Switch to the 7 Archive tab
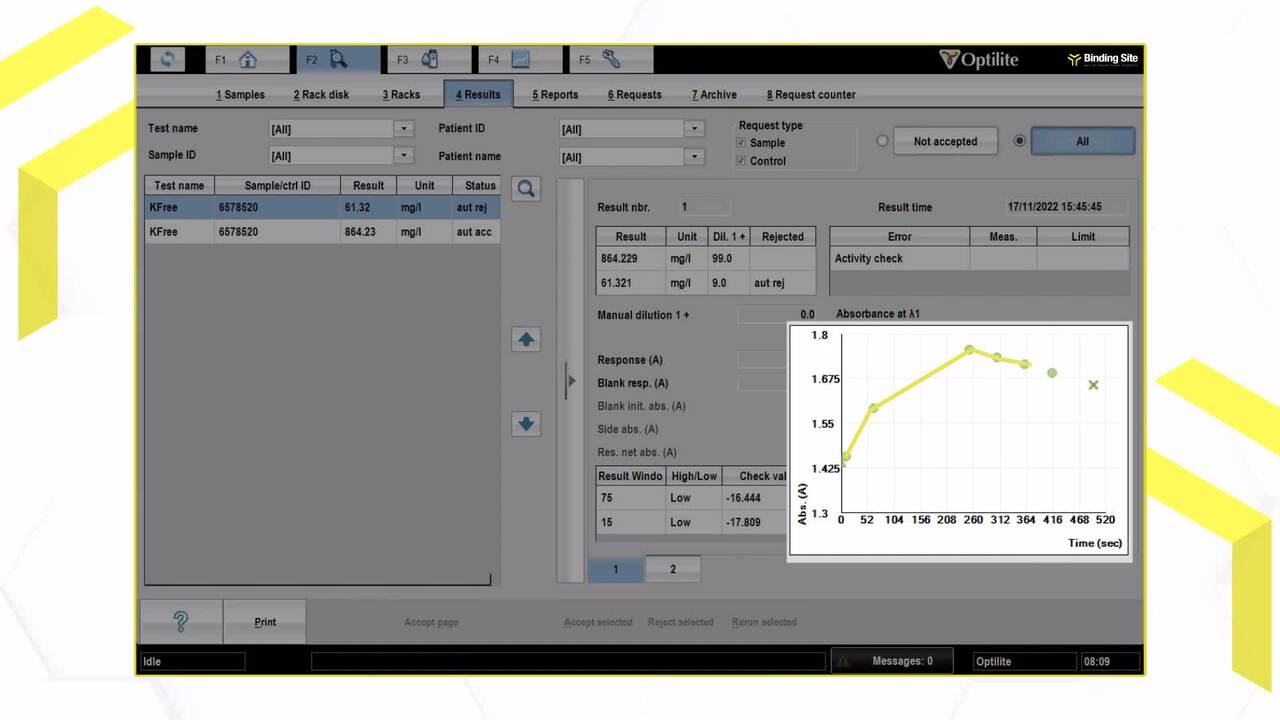This screenshot has width=1280, height=720. 714,95
